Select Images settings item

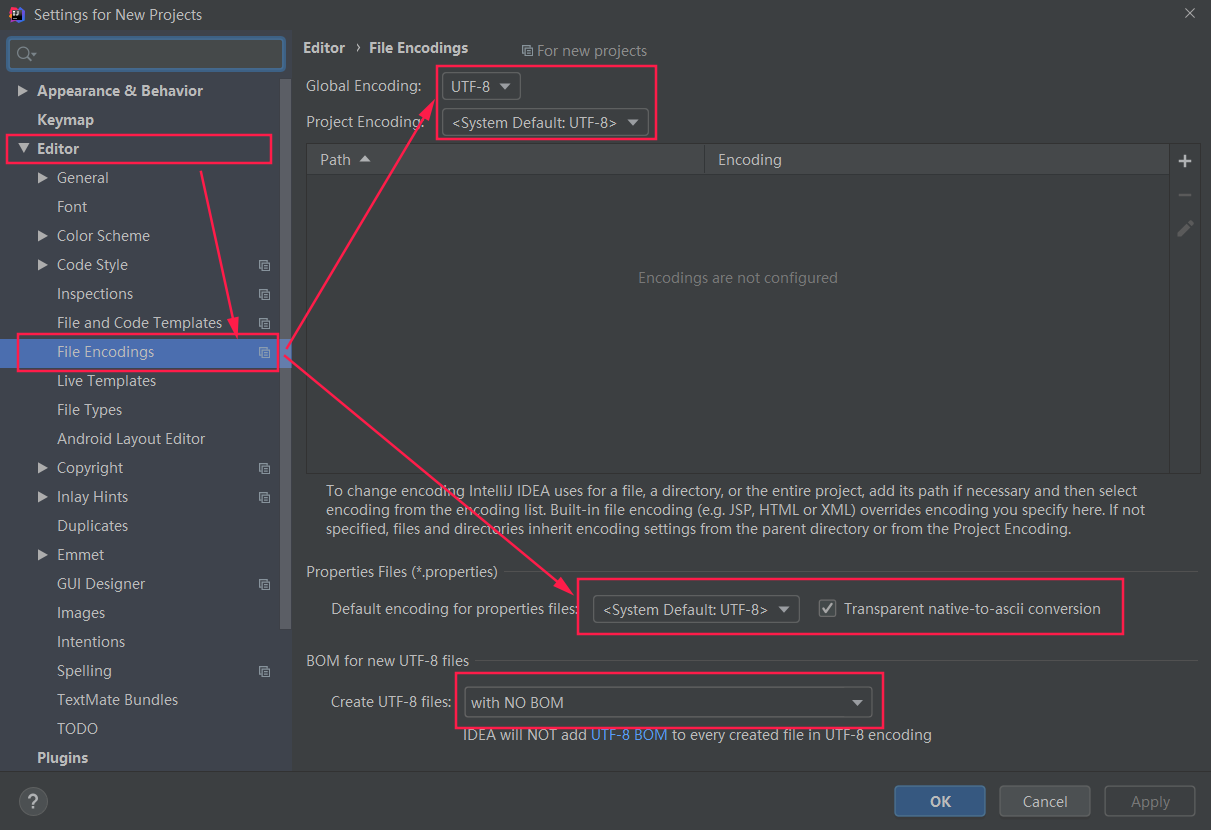pyautogui.click(x=81, y=613)
